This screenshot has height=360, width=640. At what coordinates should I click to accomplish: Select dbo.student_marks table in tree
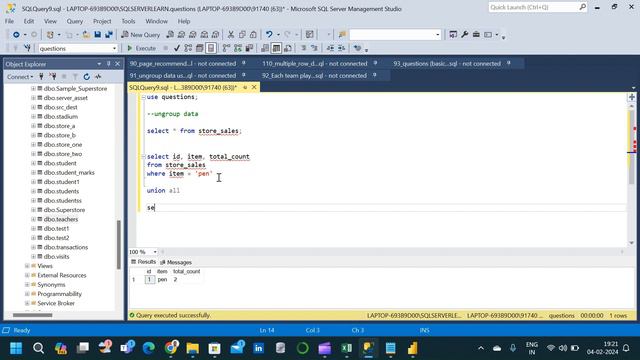coord(69,173)
